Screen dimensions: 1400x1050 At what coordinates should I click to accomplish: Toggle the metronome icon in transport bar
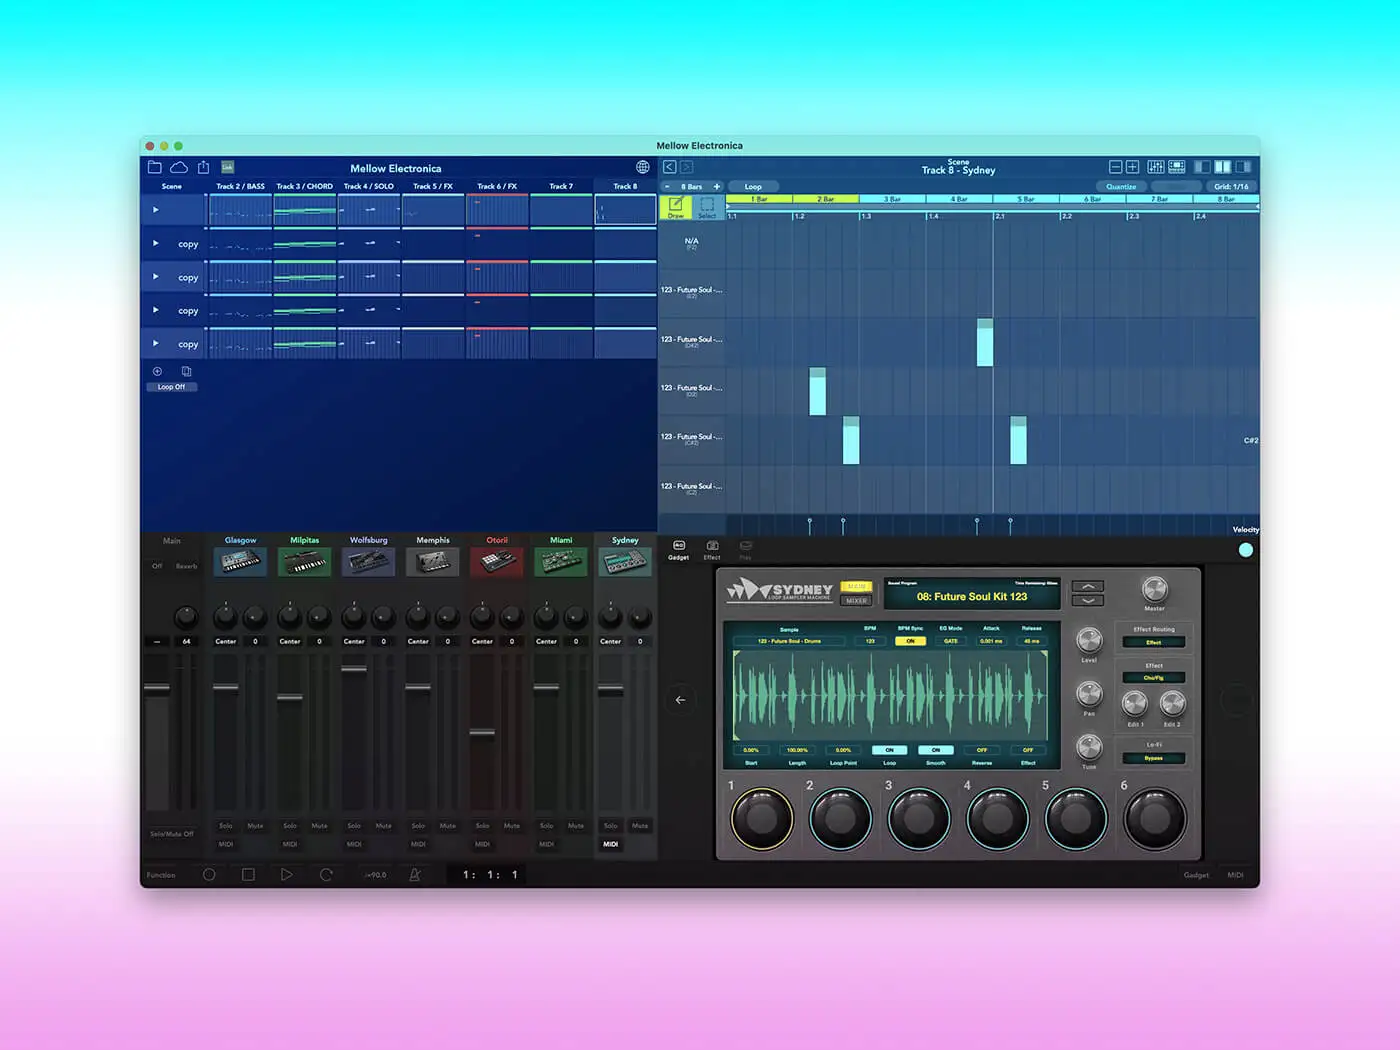coord(415,874)
